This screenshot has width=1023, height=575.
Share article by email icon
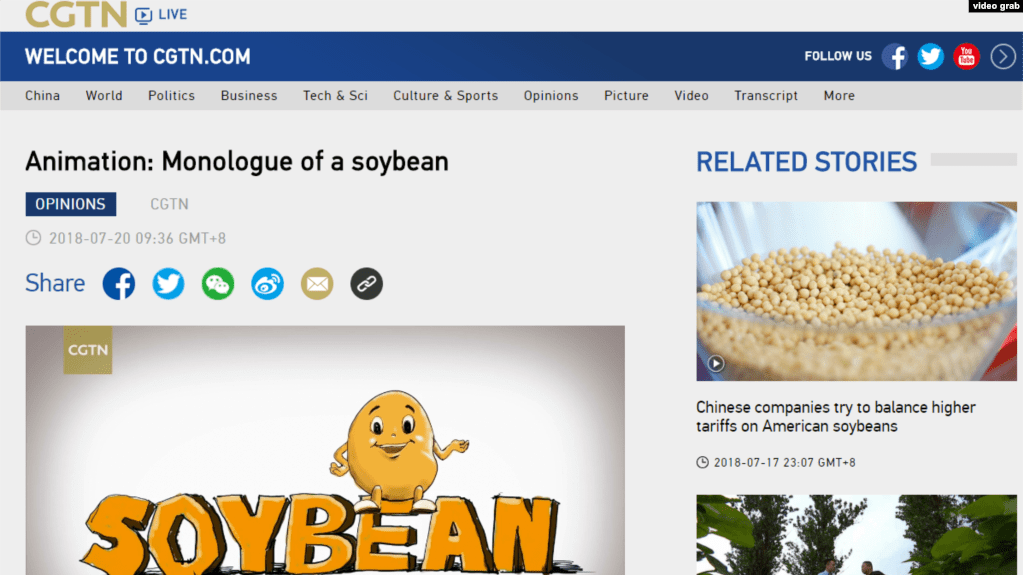tap(317, 284)
